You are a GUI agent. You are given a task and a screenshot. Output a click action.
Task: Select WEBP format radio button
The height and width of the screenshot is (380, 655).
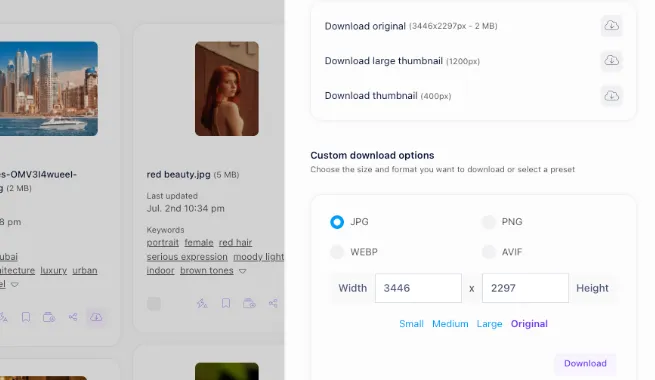click(337, 252)
